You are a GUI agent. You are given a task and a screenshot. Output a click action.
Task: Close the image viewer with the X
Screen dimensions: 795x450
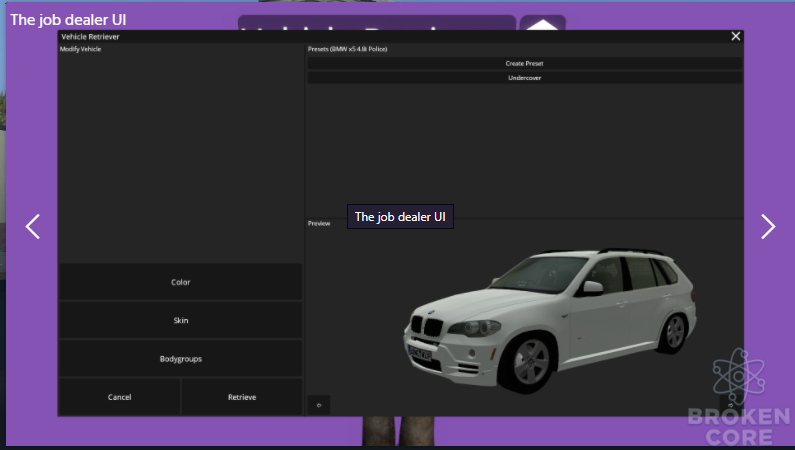[x=736, y=36]
